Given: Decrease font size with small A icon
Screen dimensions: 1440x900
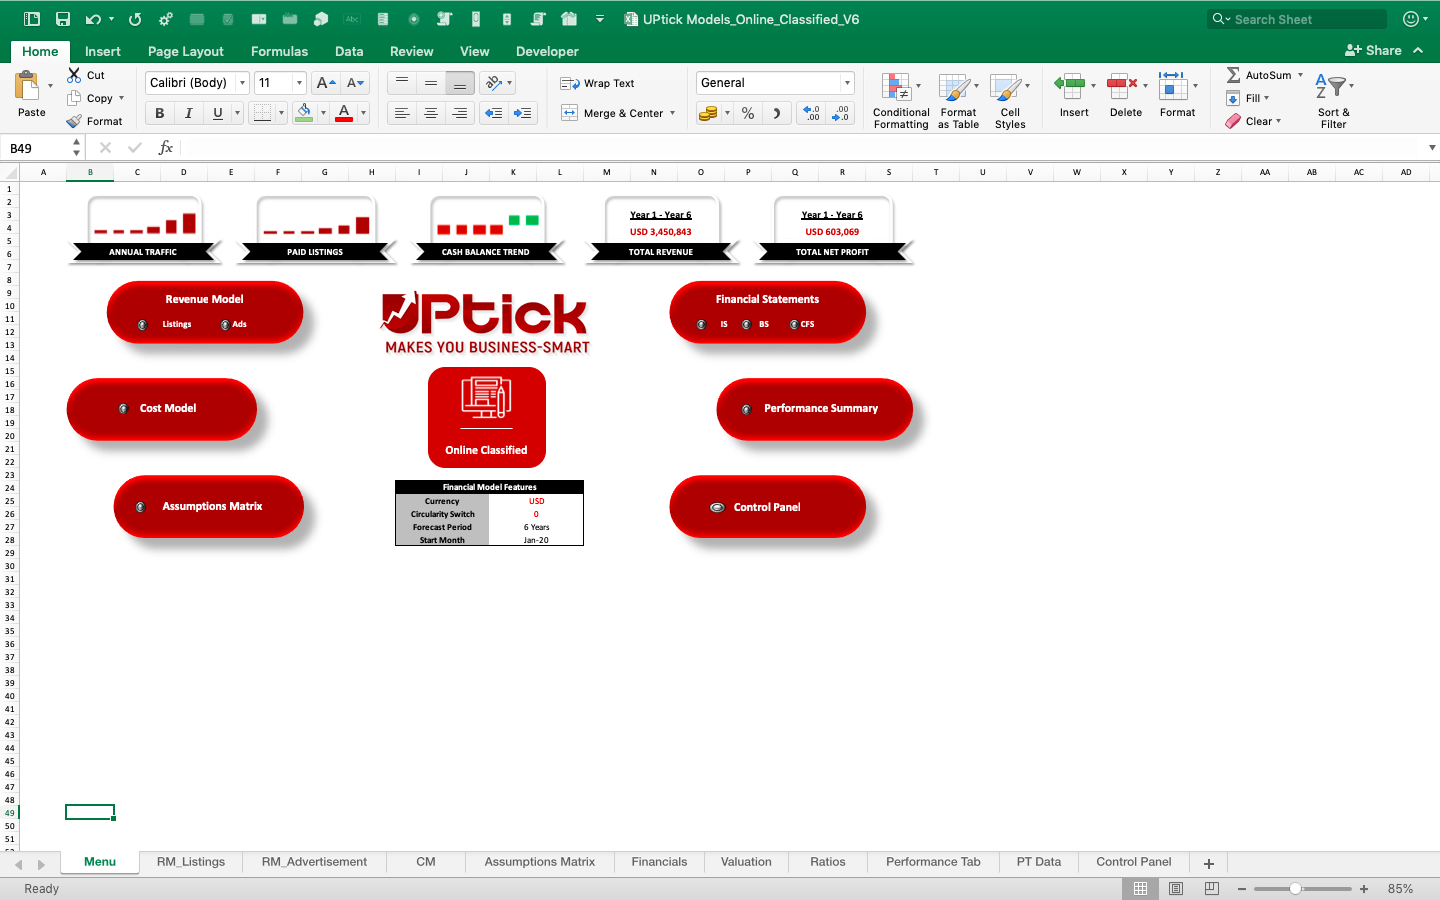Looking at the screenshot, I should (x=356, y=83).
